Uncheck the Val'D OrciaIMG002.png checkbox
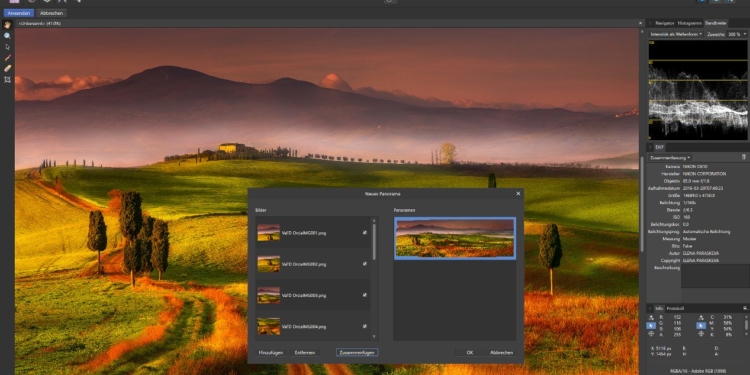The image size is (750, 375). pyautogui.click(x=364, y=264)
